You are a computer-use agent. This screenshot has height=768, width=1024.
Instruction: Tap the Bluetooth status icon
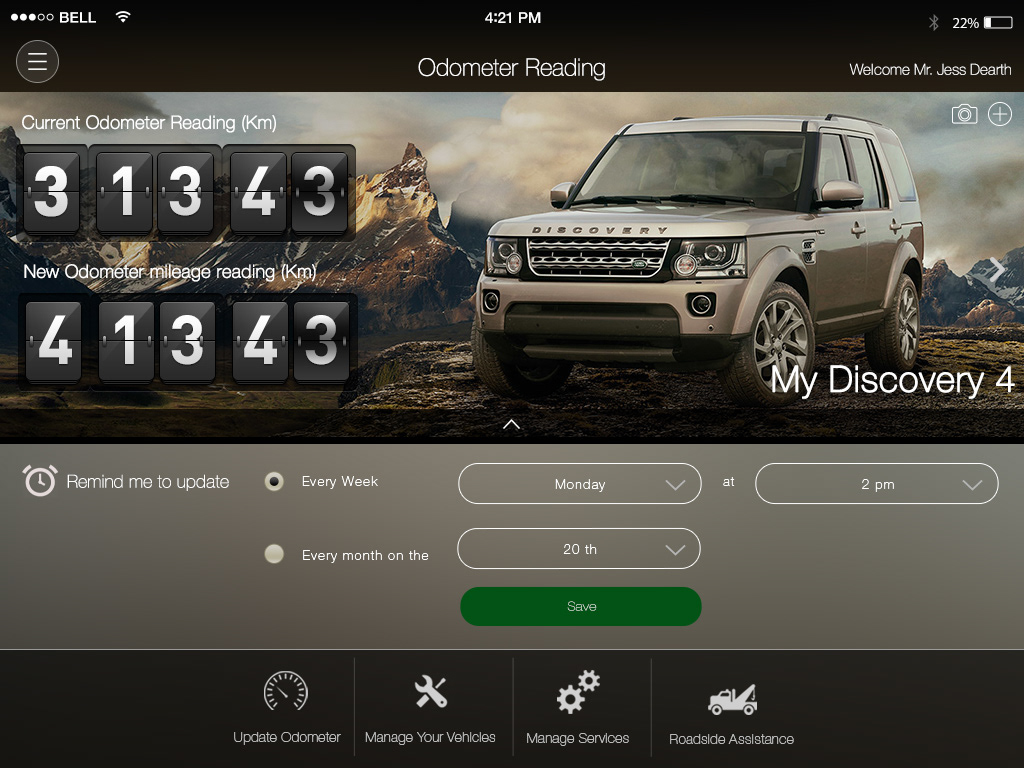coord(934,23)
